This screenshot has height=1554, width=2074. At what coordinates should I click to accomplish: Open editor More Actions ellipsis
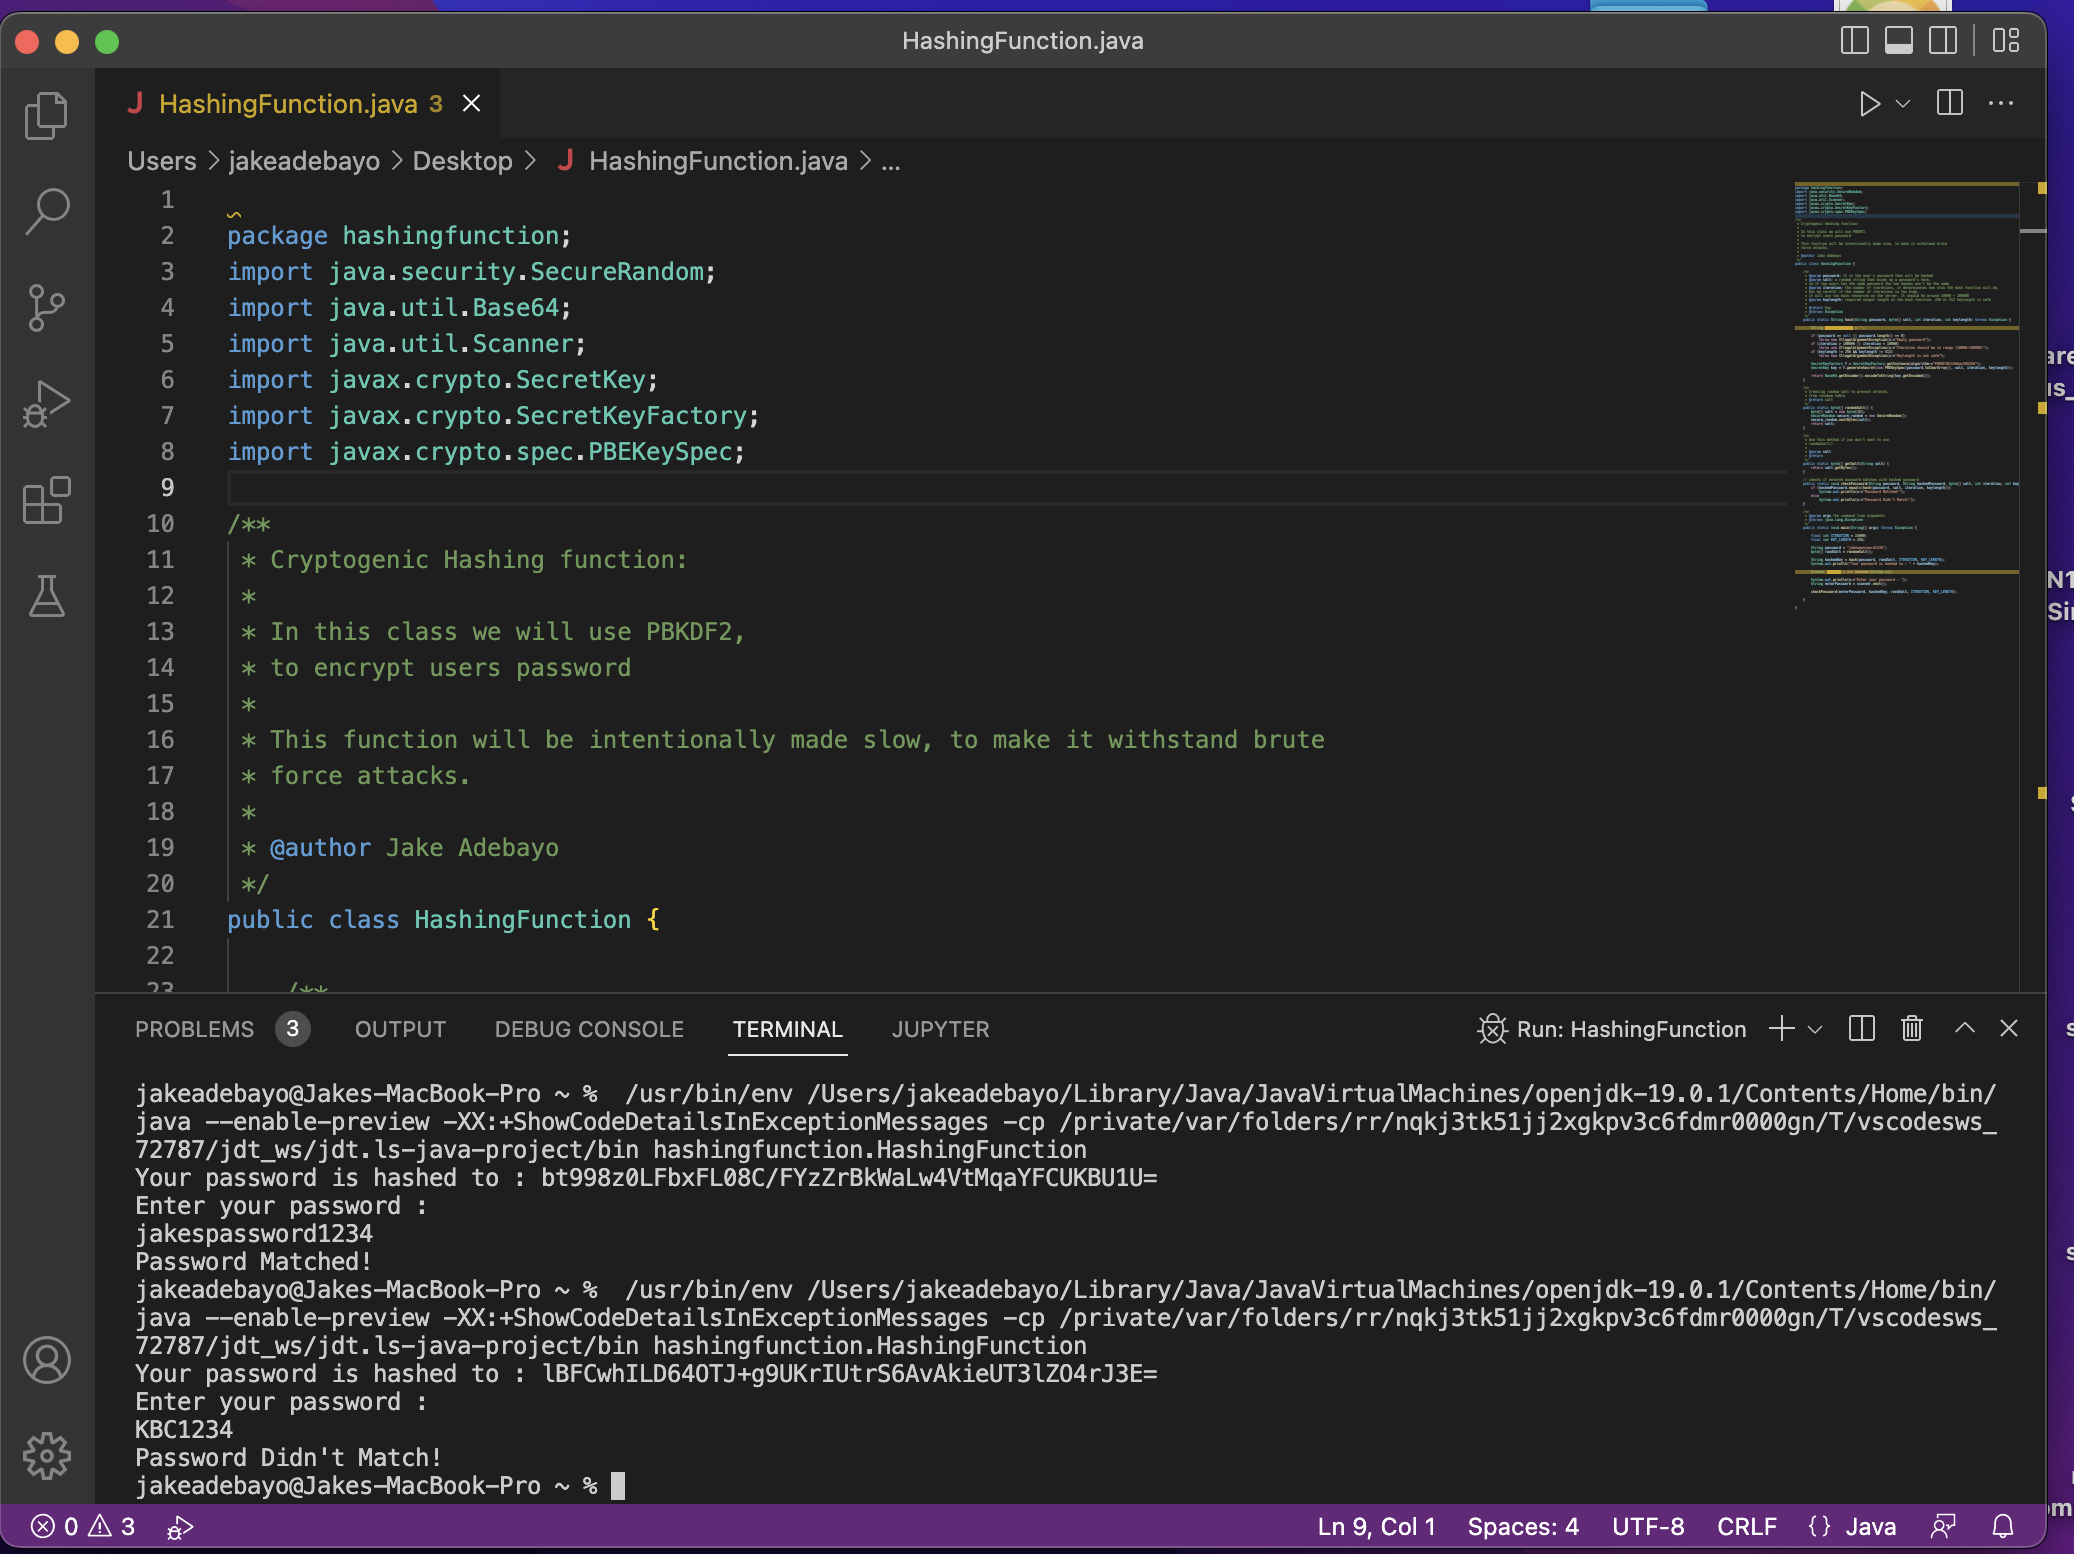click(2001, 103)
